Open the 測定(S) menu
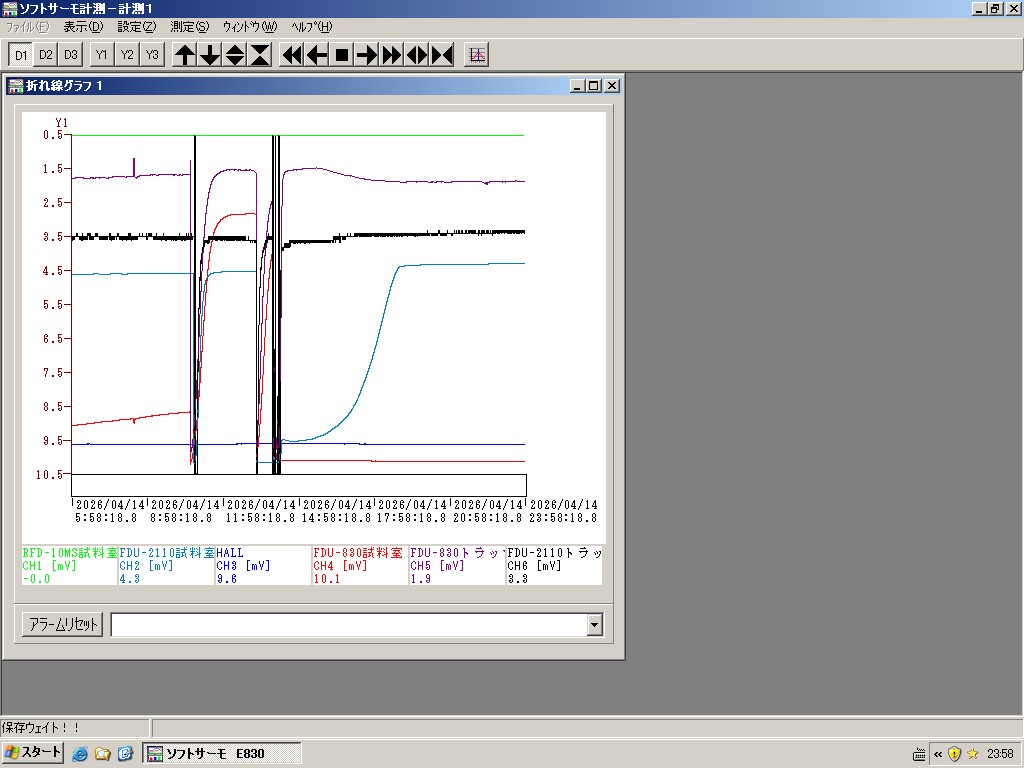This screenshot has width=1024, height=768. (189, 26)
